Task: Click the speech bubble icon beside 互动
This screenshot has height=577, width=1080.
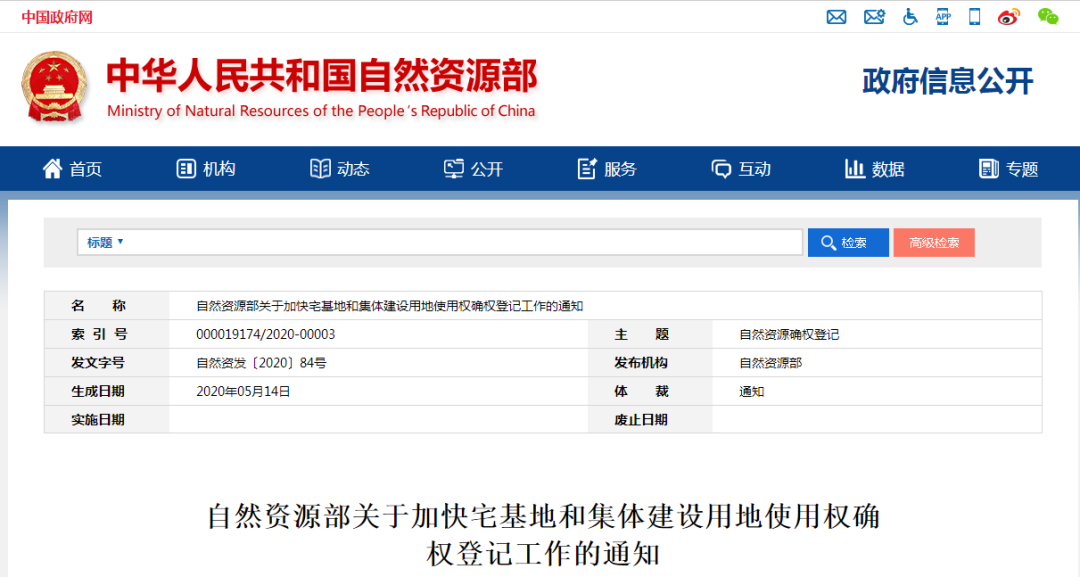Action: (x=721, y=169)
